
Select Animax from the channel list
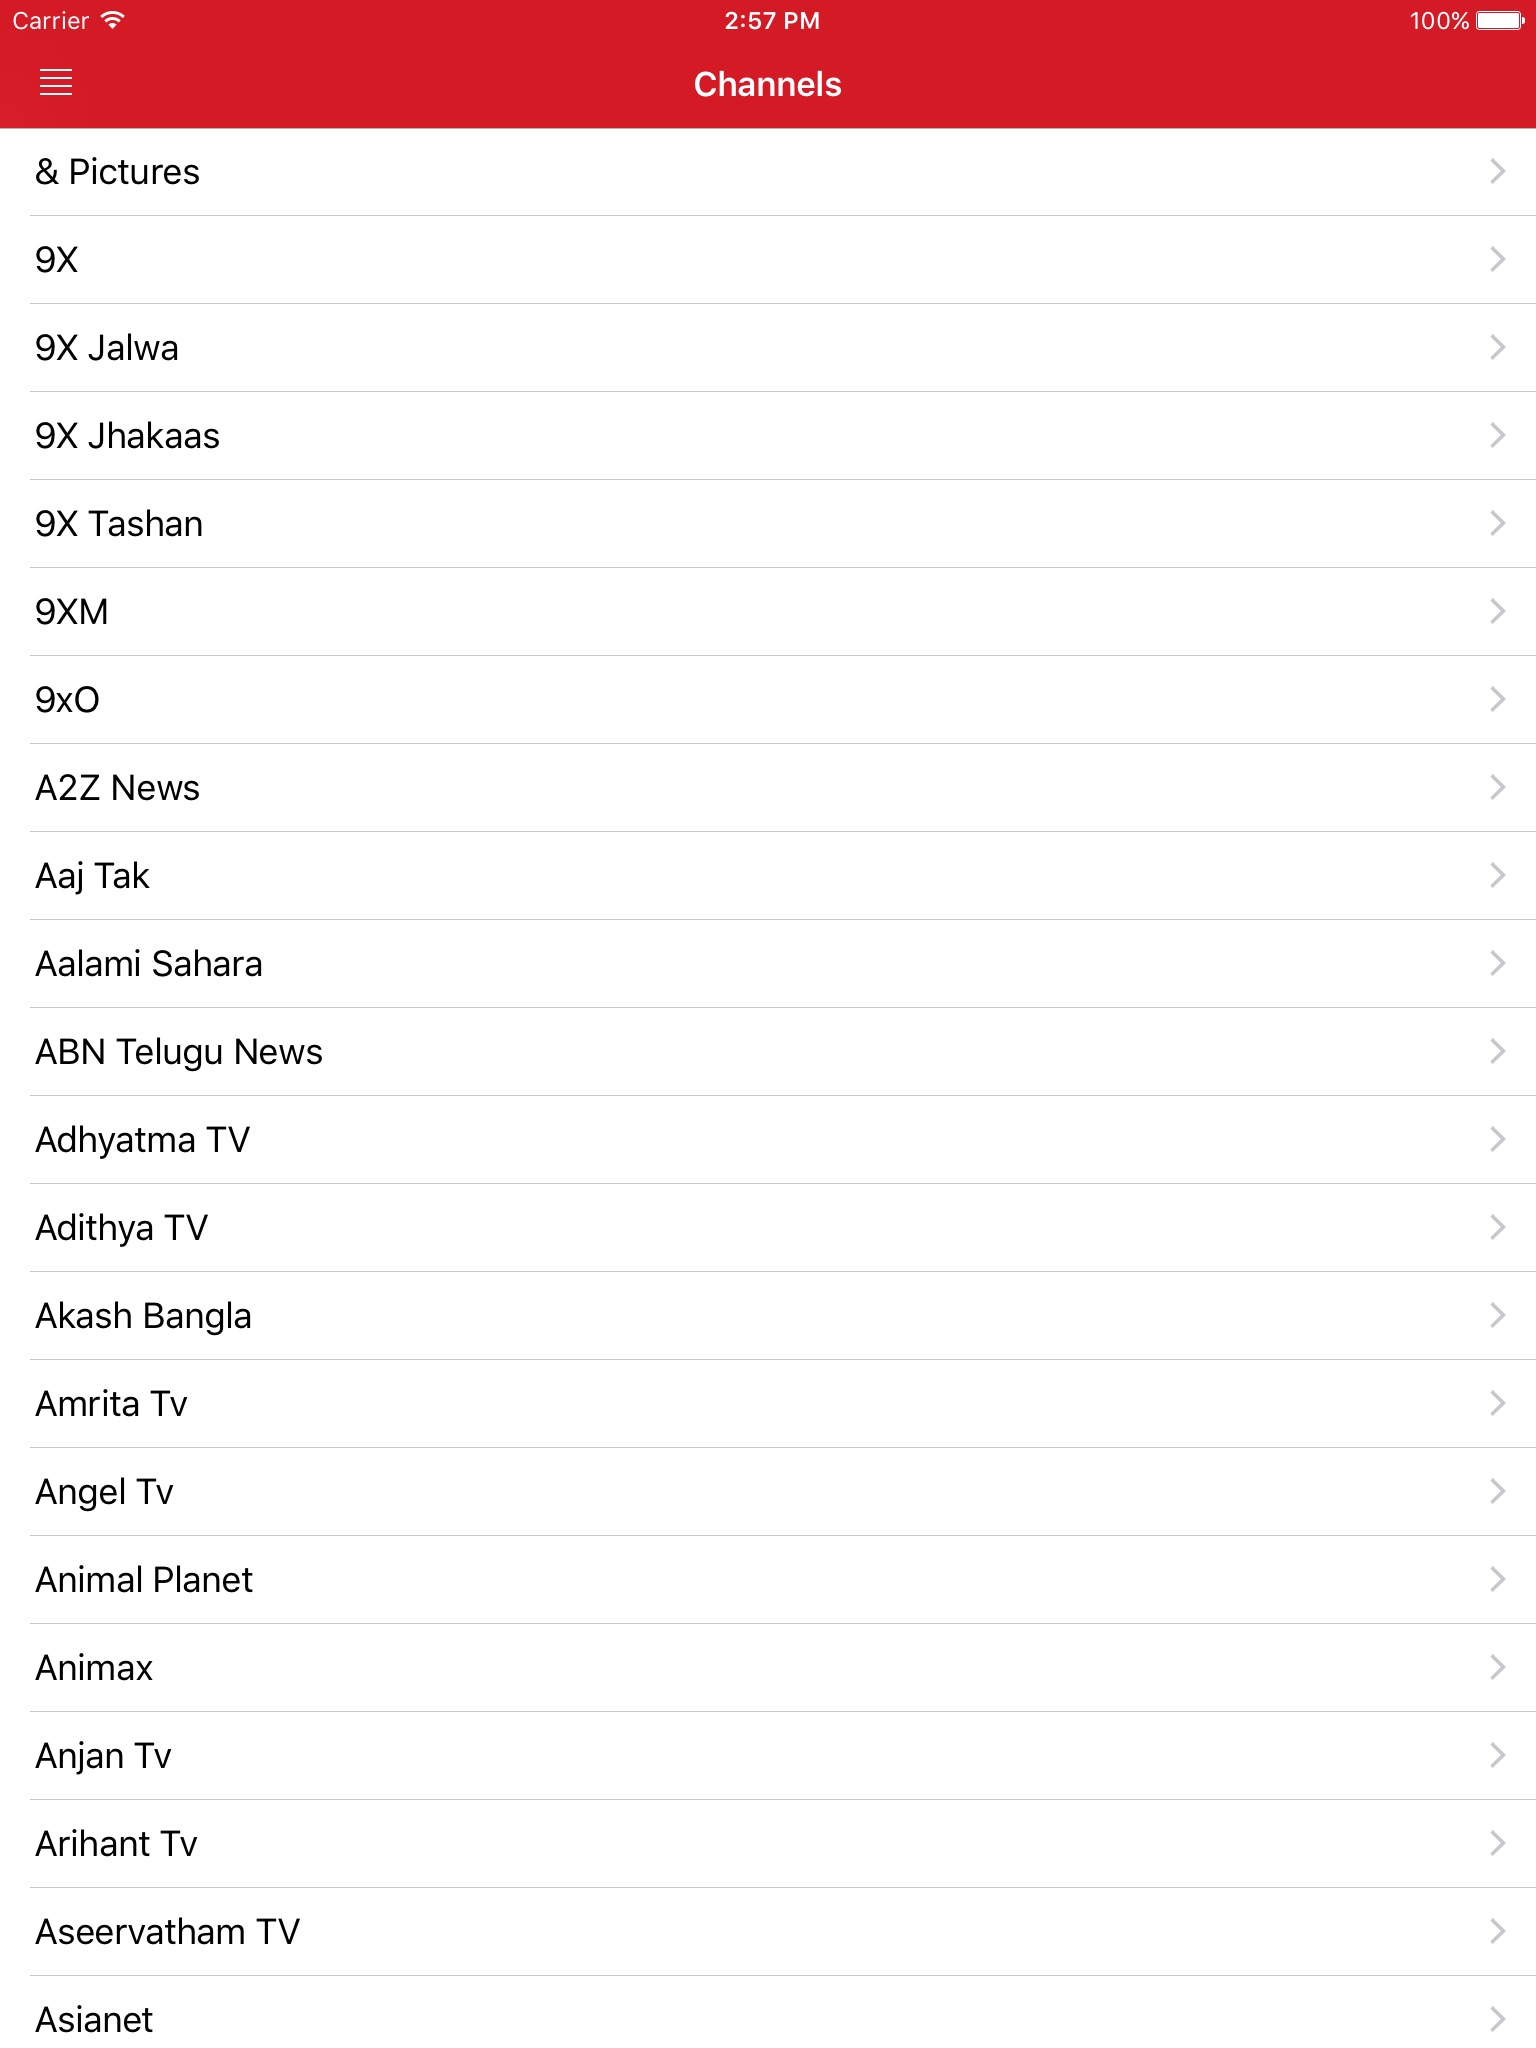click(95, 1668)
